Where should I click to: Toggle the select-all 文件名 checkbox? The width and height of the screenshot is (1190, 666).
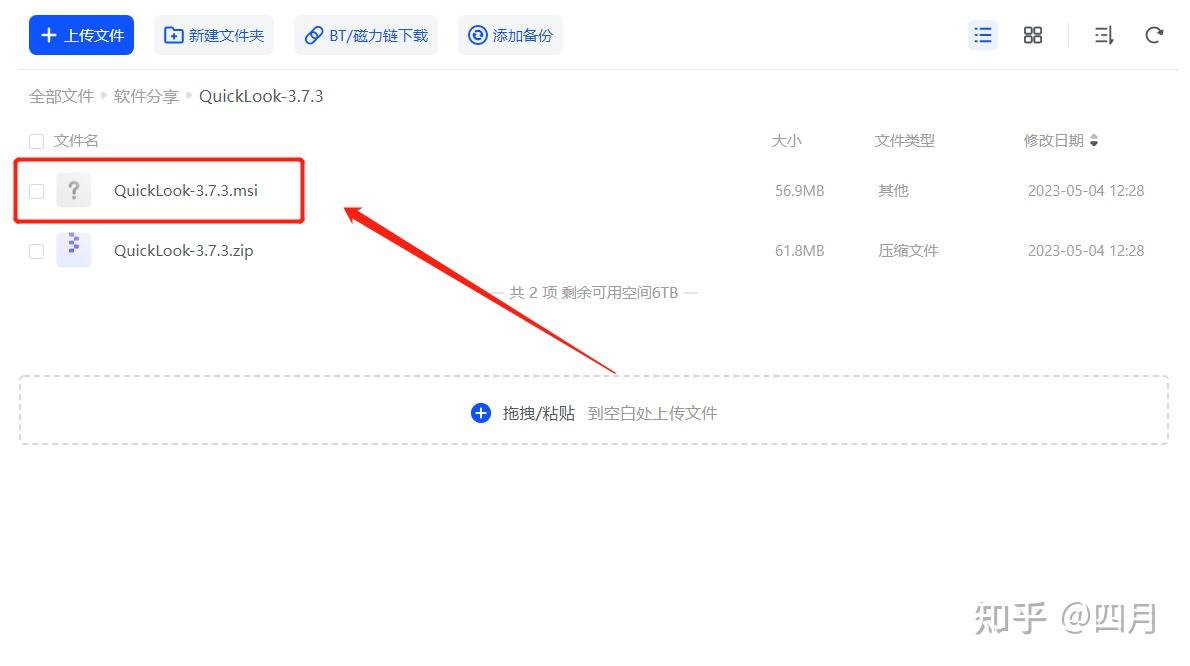[36, 141]
